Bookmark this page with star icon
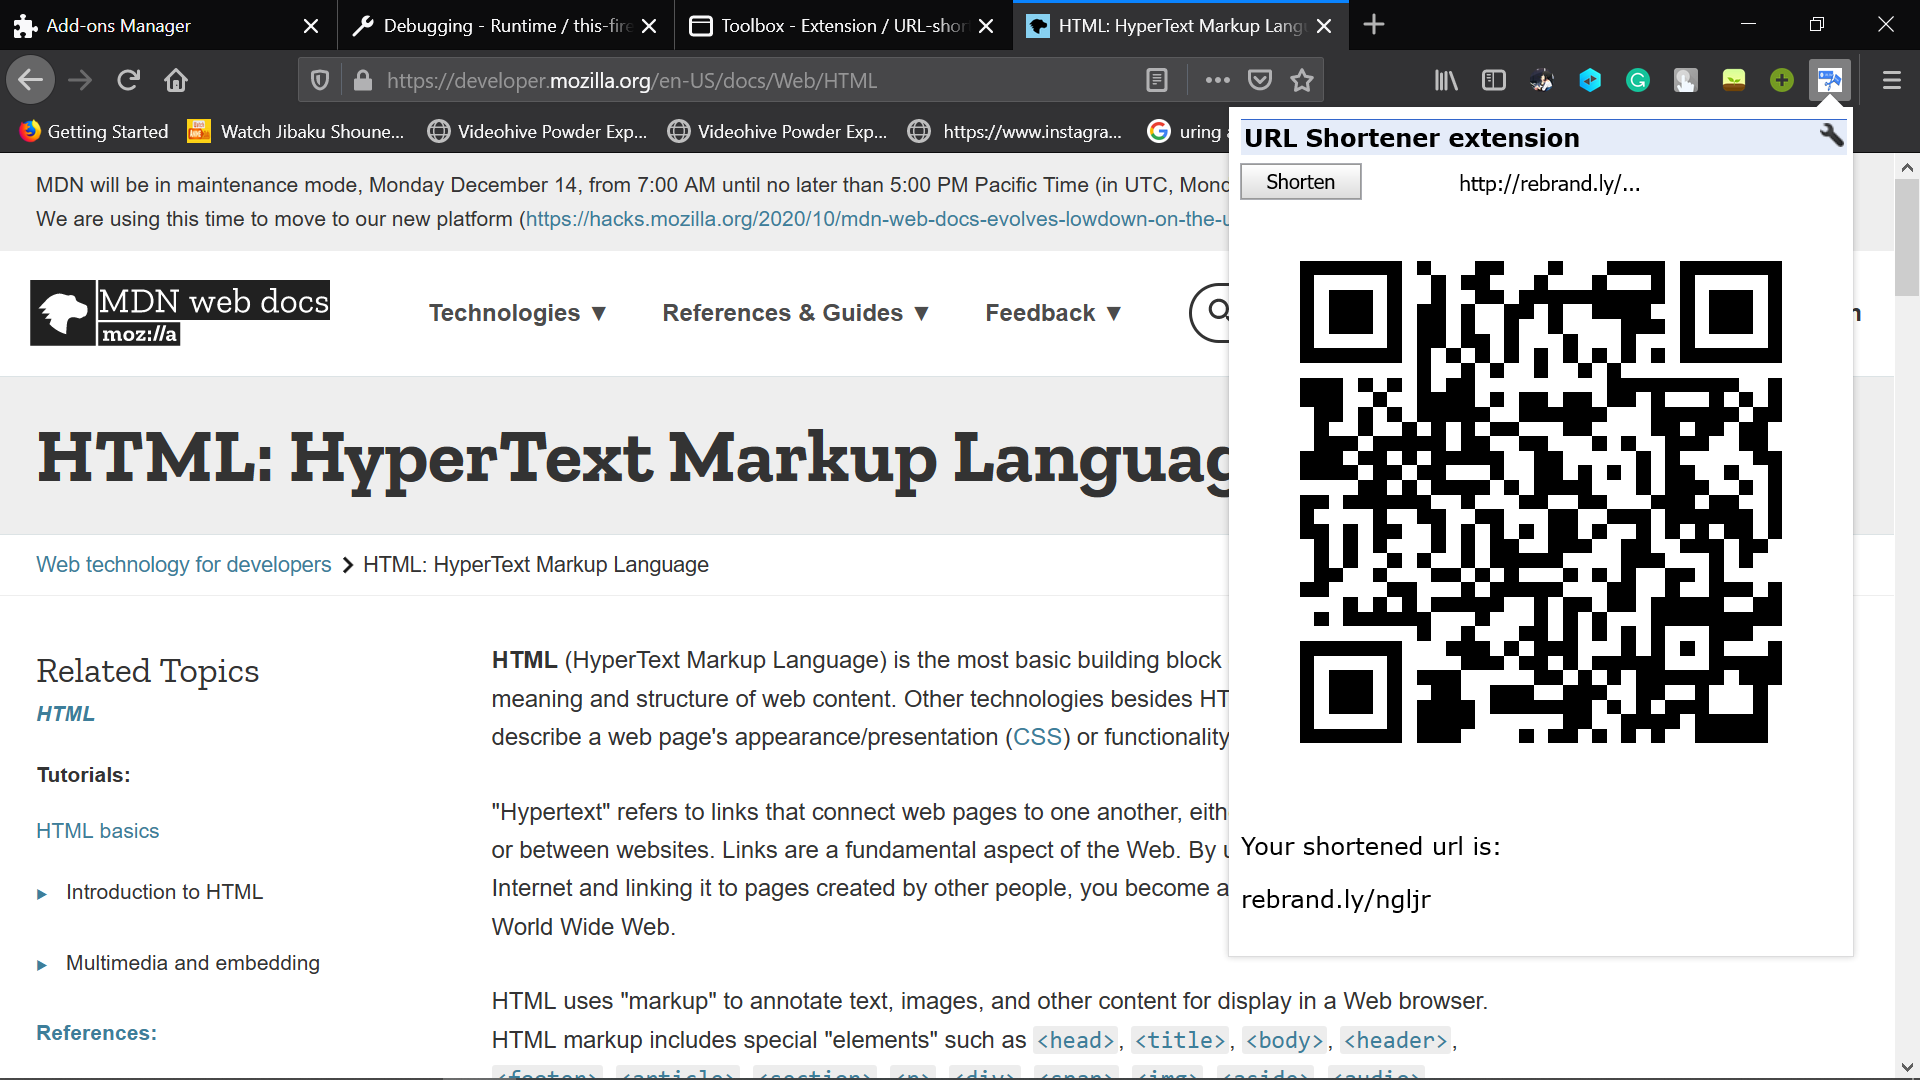 (1302, 80)
